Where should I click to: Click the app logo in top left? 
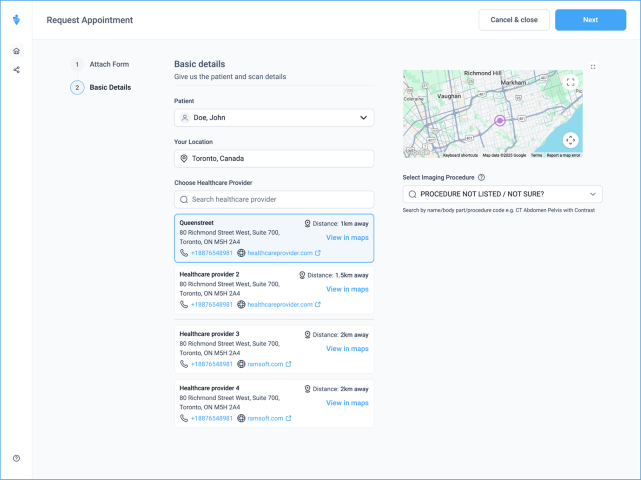(16, 19)
